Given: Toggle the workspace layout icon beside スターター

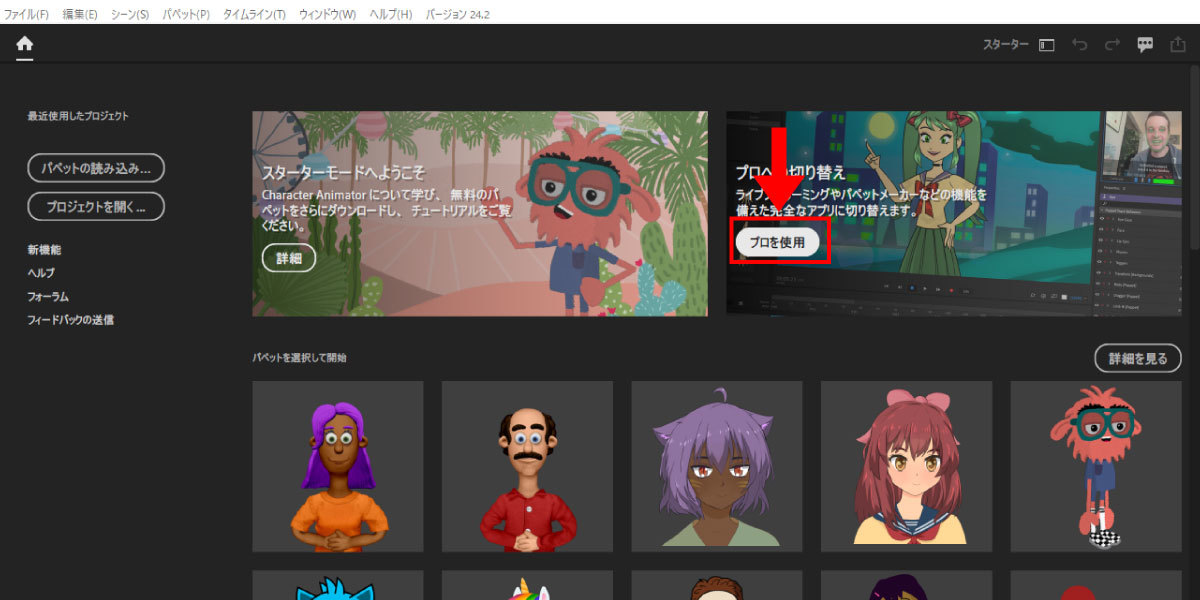Looking at the screenshot, I should [1046, 45].
